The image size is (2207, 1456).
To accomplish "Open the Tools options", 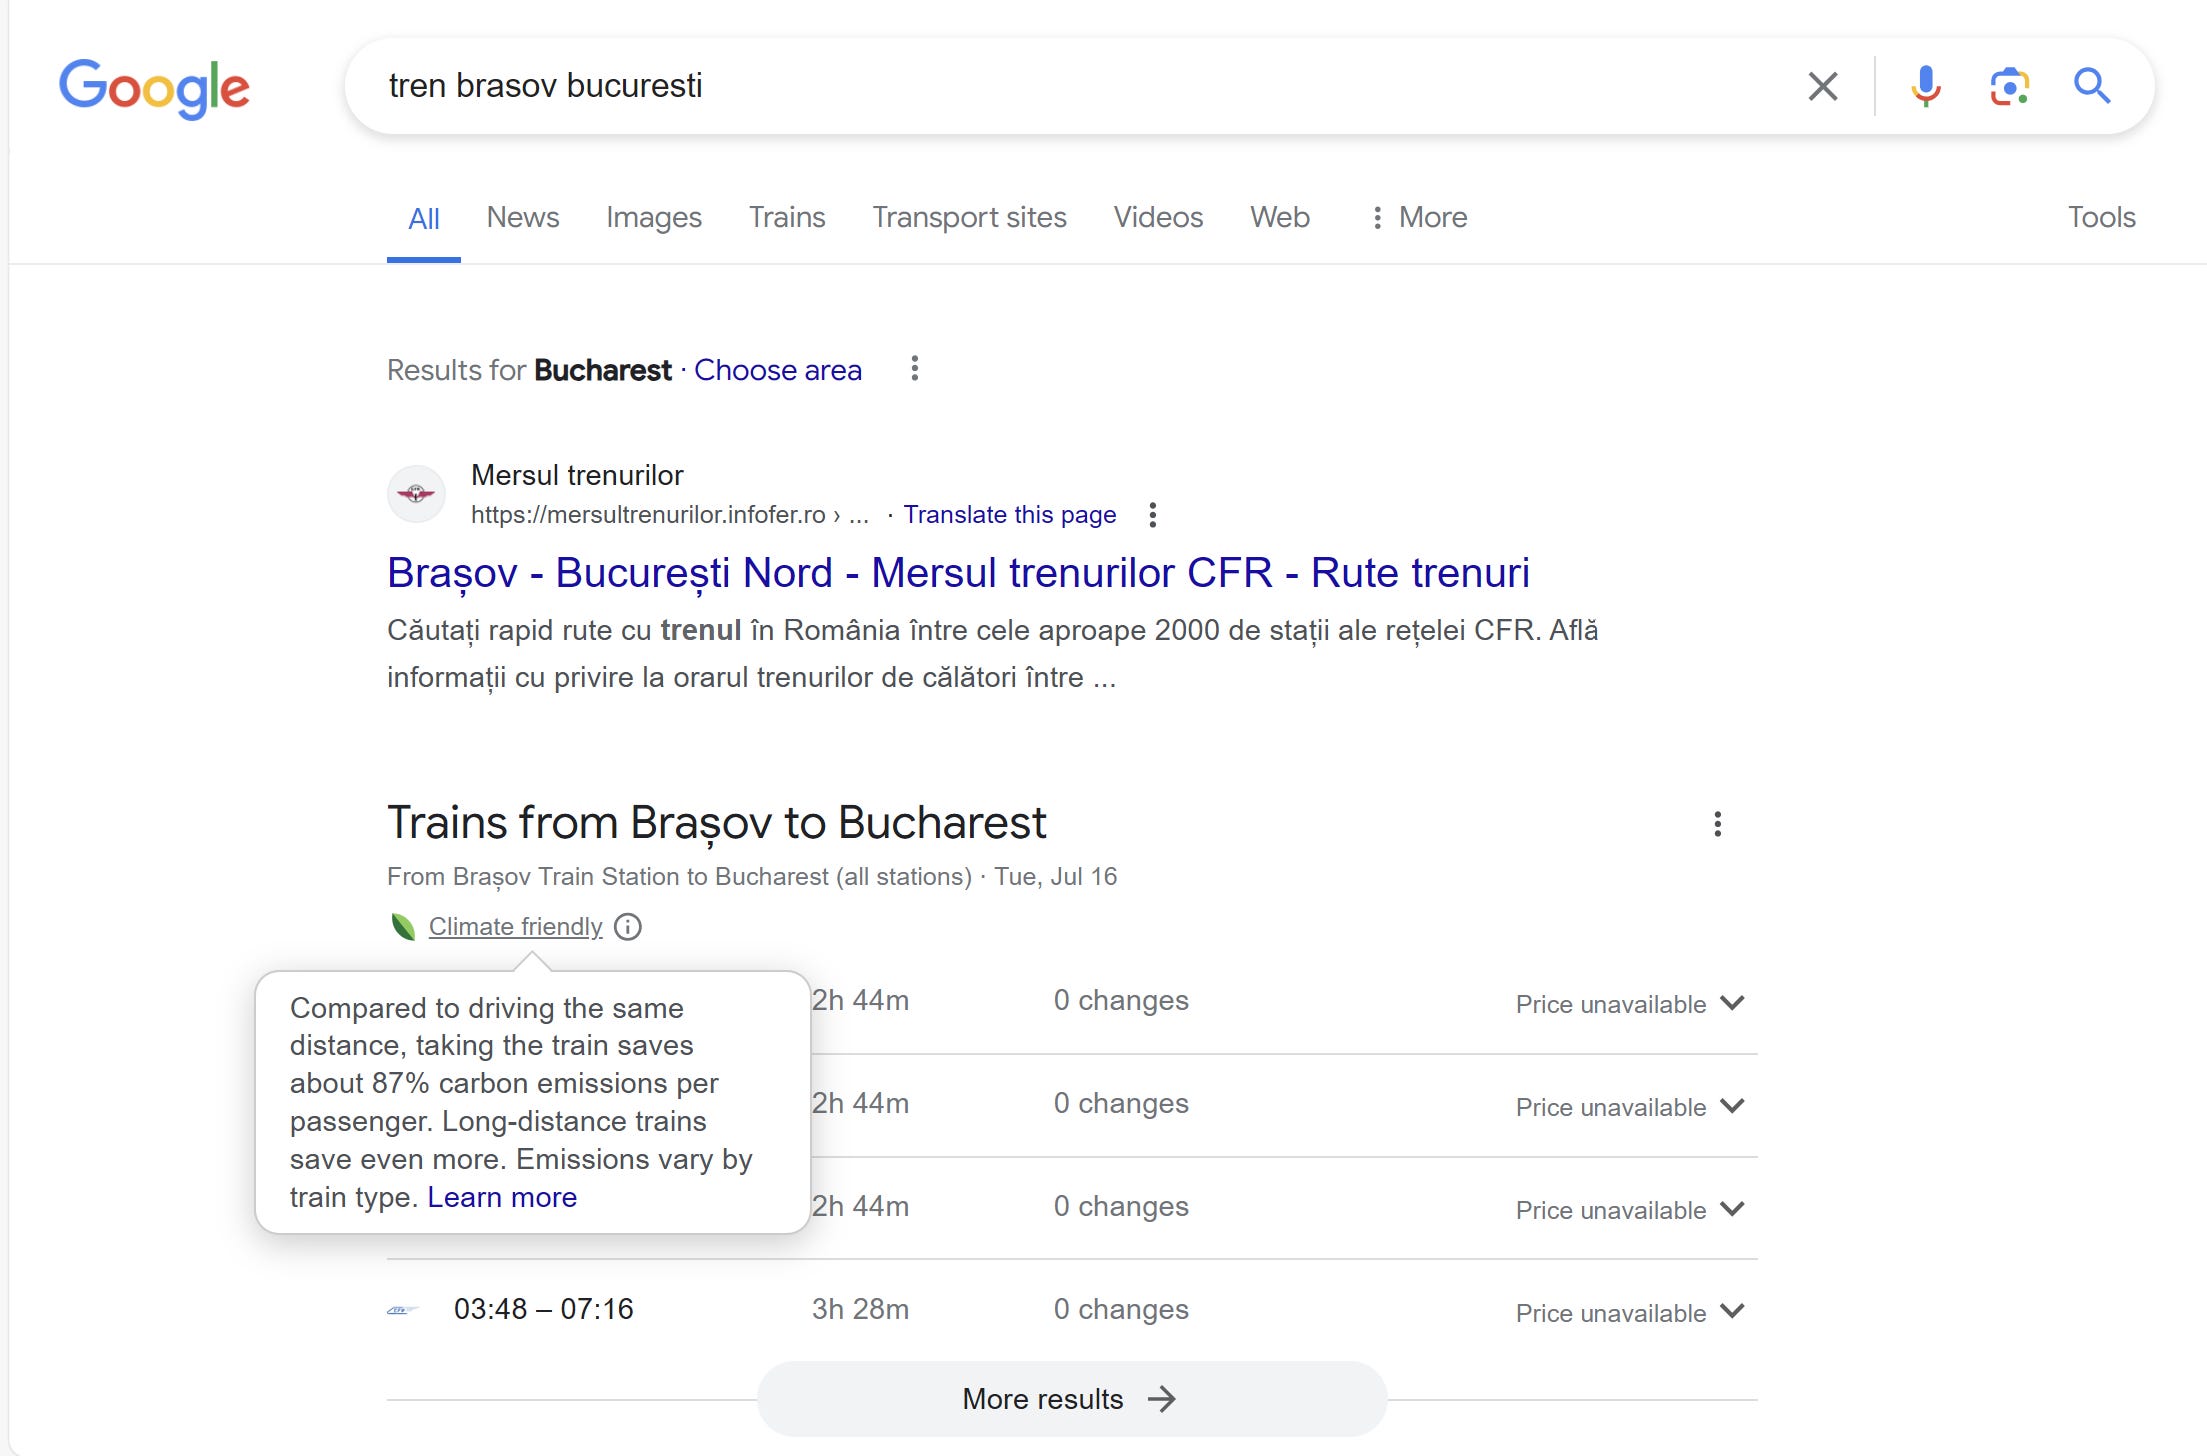I will (x=2101, y=217).
